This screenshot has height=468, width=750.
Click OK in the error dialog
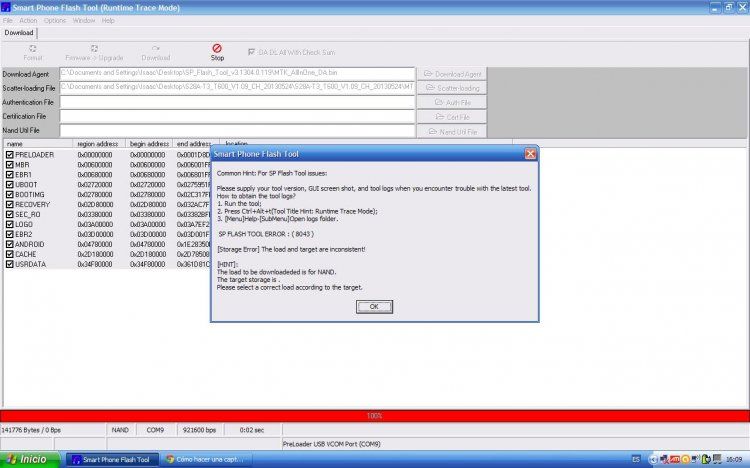coord(374,306)
